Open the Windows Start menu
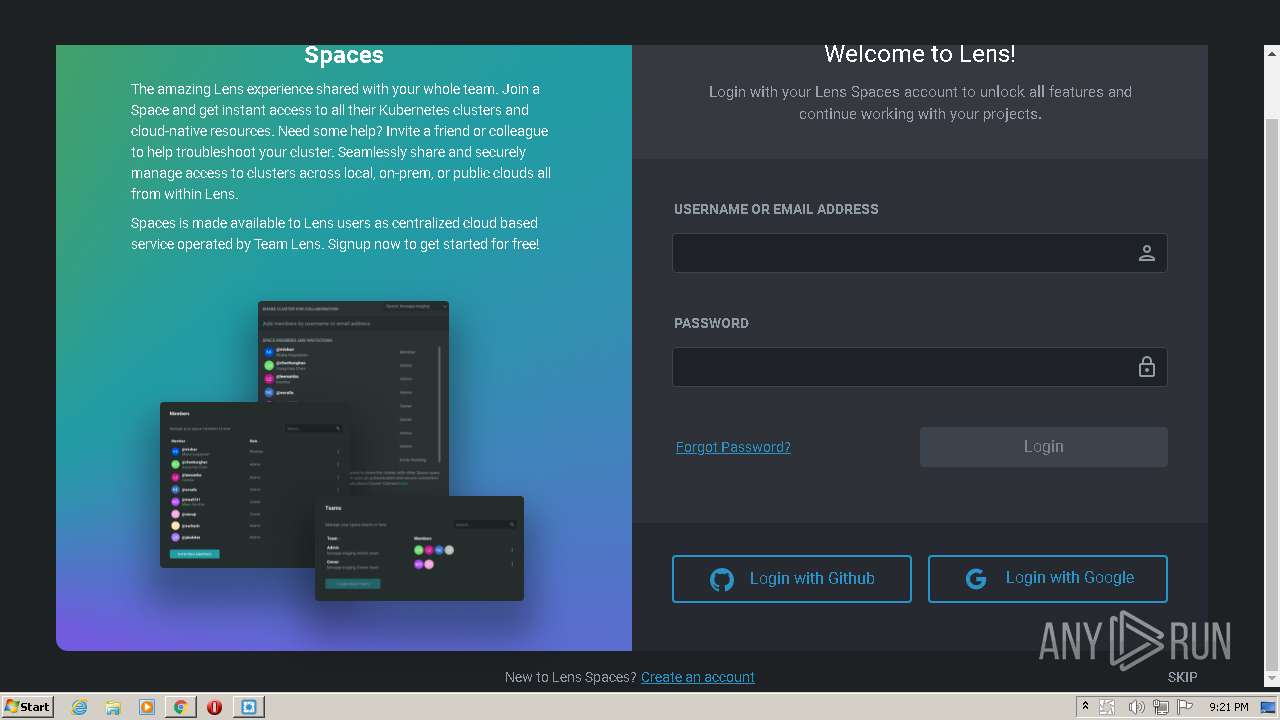 click(x=27, y=706)
